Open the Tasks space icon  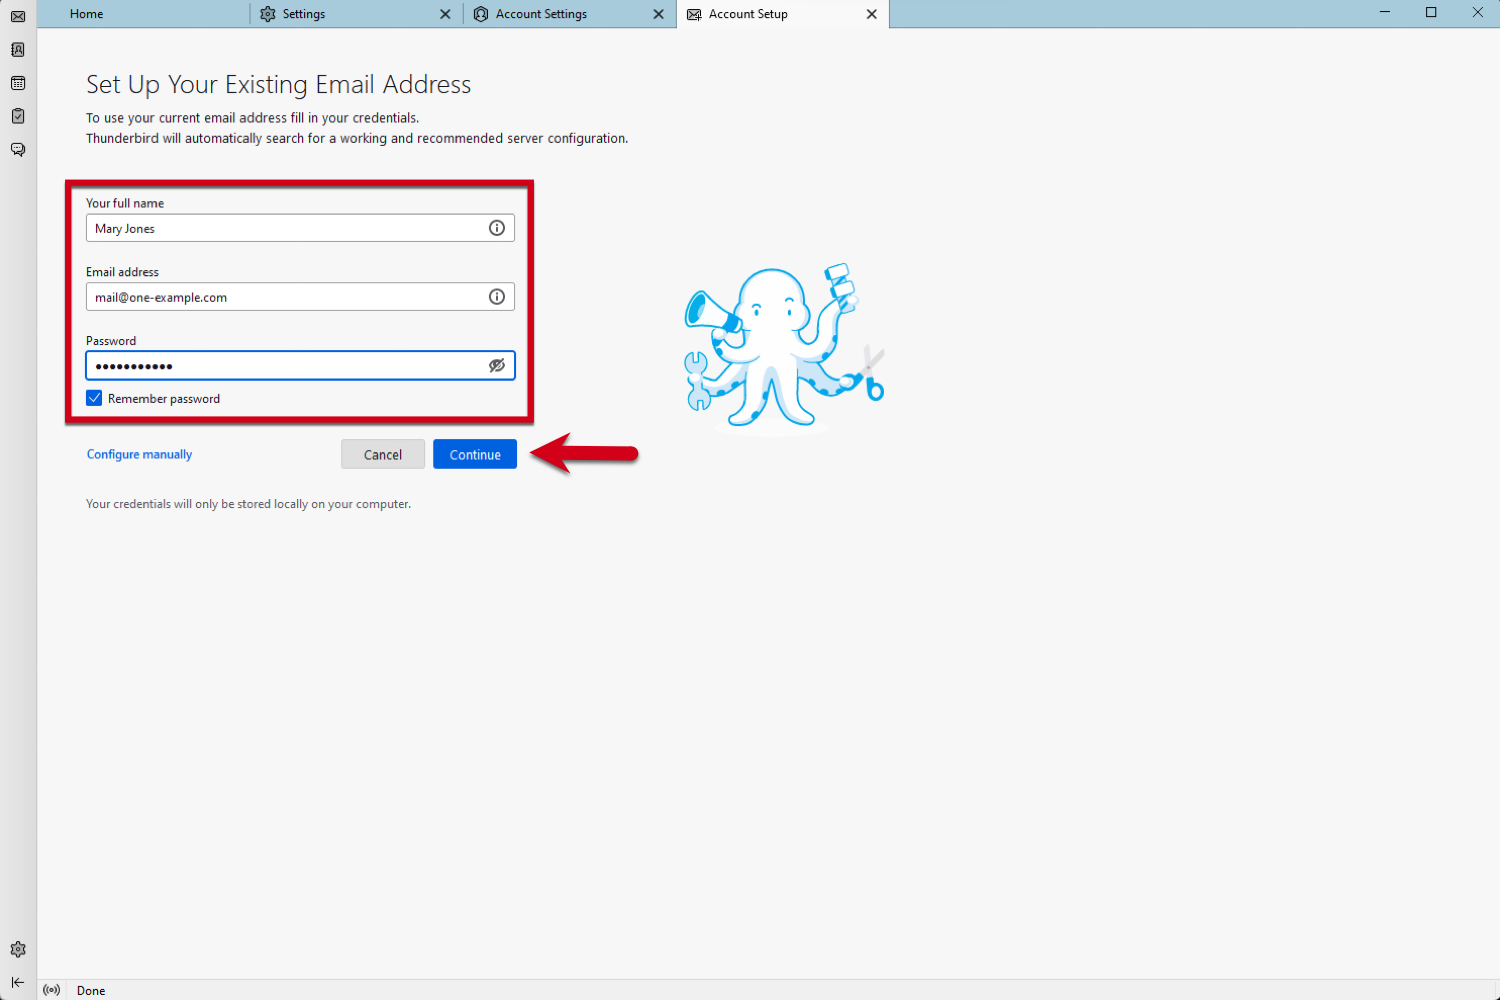[17, 116]
